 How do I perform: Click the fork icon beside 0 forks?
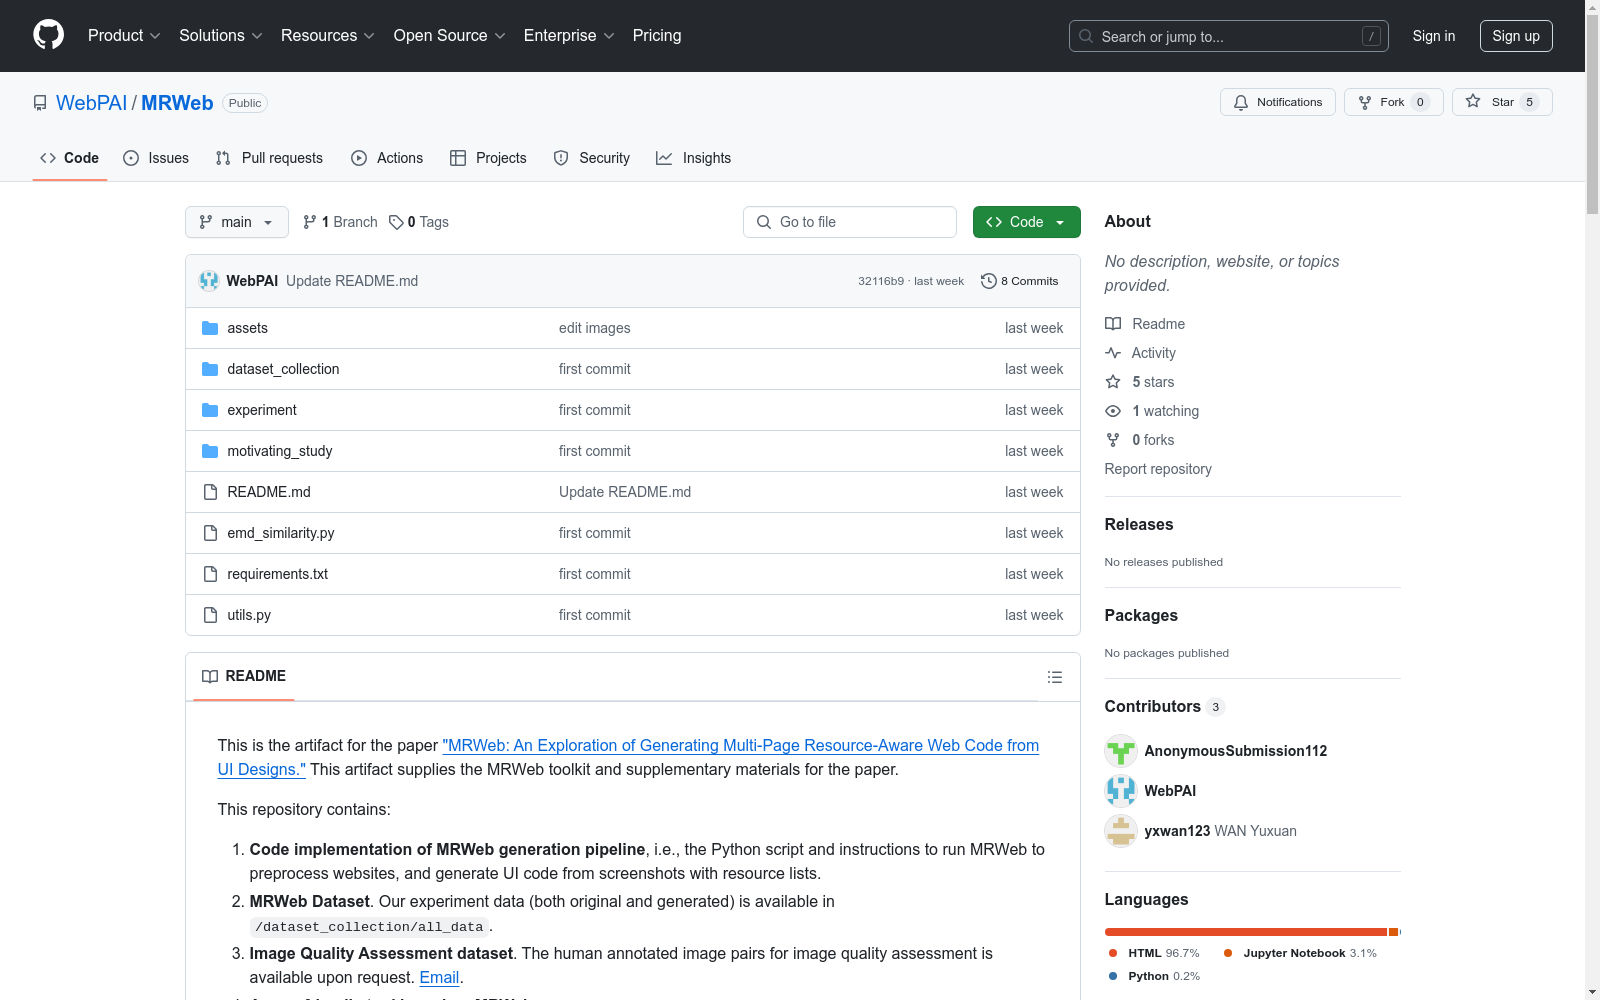tap(1113, 440)
